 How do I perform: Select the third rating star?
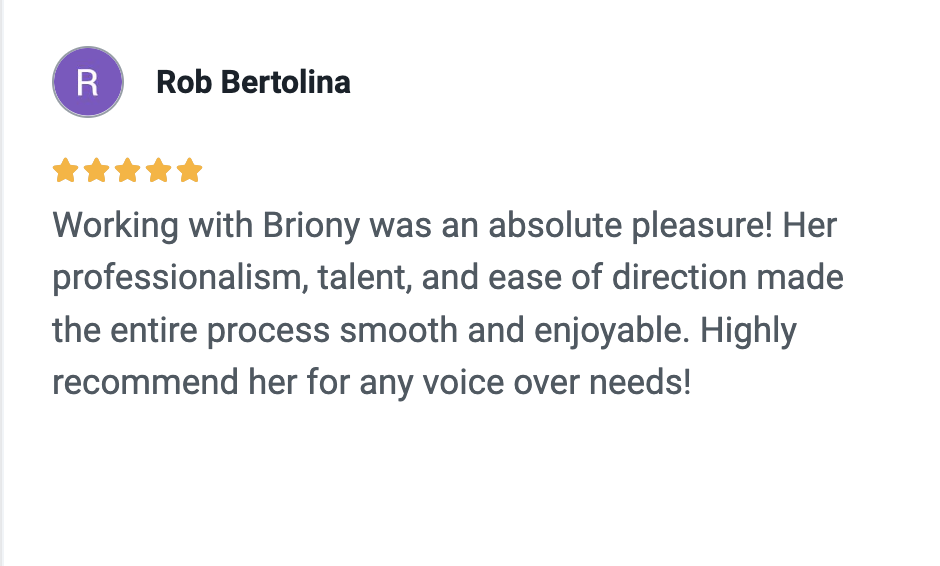pos(128,170)
